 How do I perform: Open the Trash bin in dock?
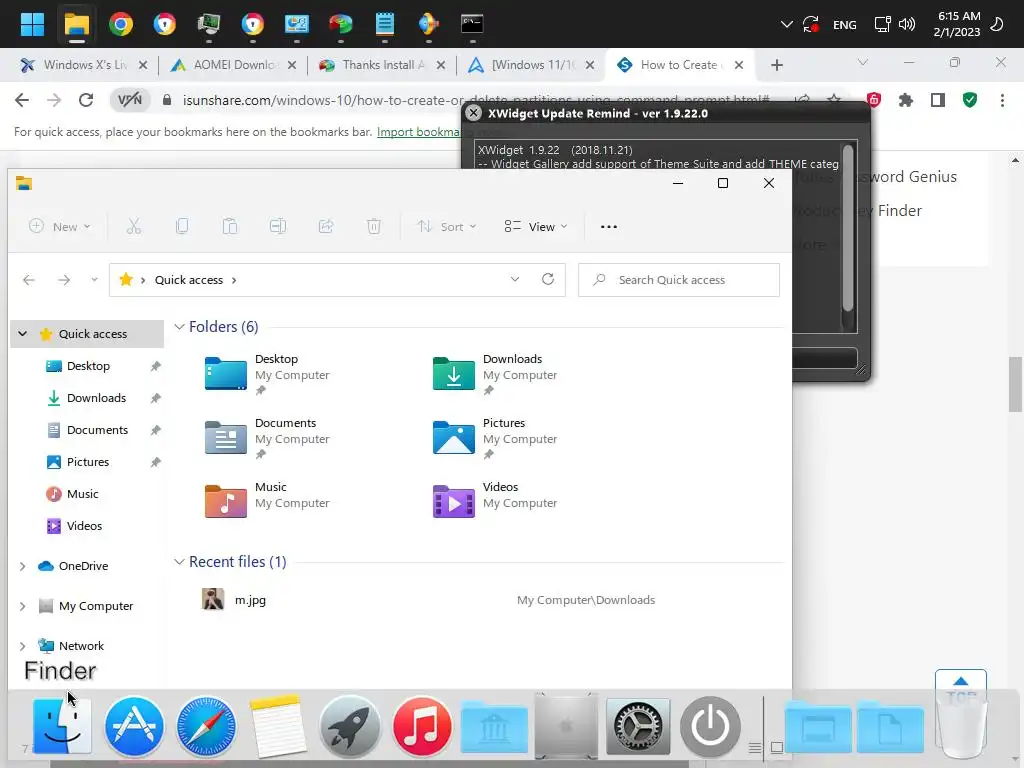961,726
